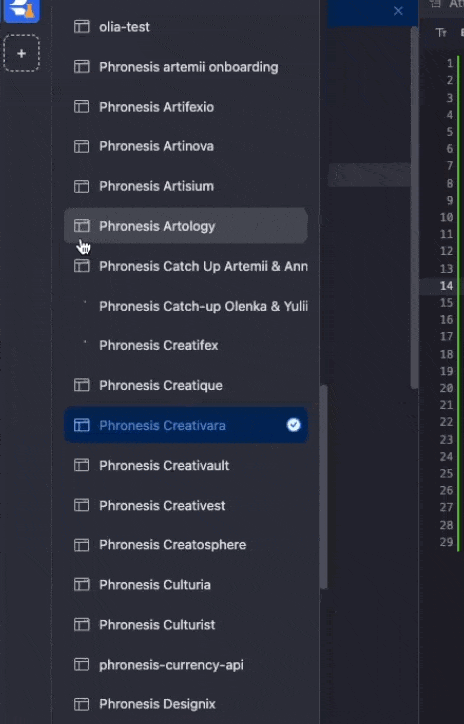This screenshot has height=724, width=464.
Task: Select Phronesis Creativault from the list
Action: point(186,465)
